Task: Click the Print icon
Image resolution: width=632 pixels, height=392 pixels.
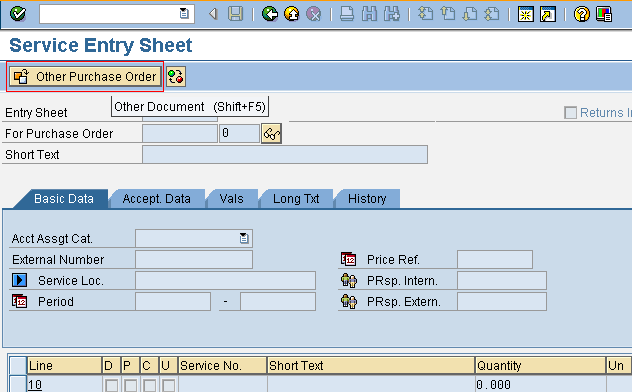Action: pyautogui.click(x=347, y=14)
